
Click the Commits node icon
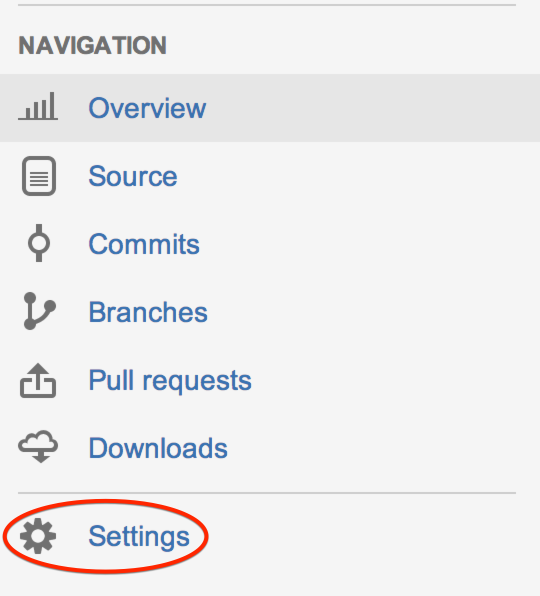[x=39, y=243]
